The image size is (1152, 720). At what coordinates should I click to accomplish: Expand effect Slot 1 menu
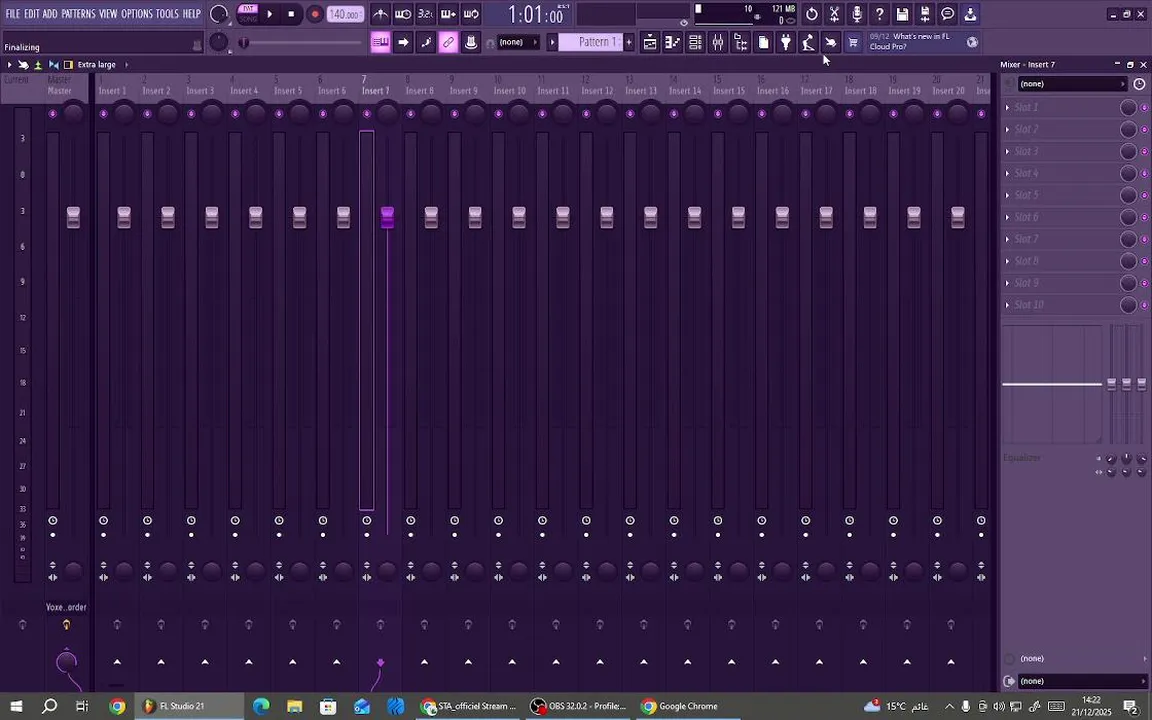point(1007,107)
